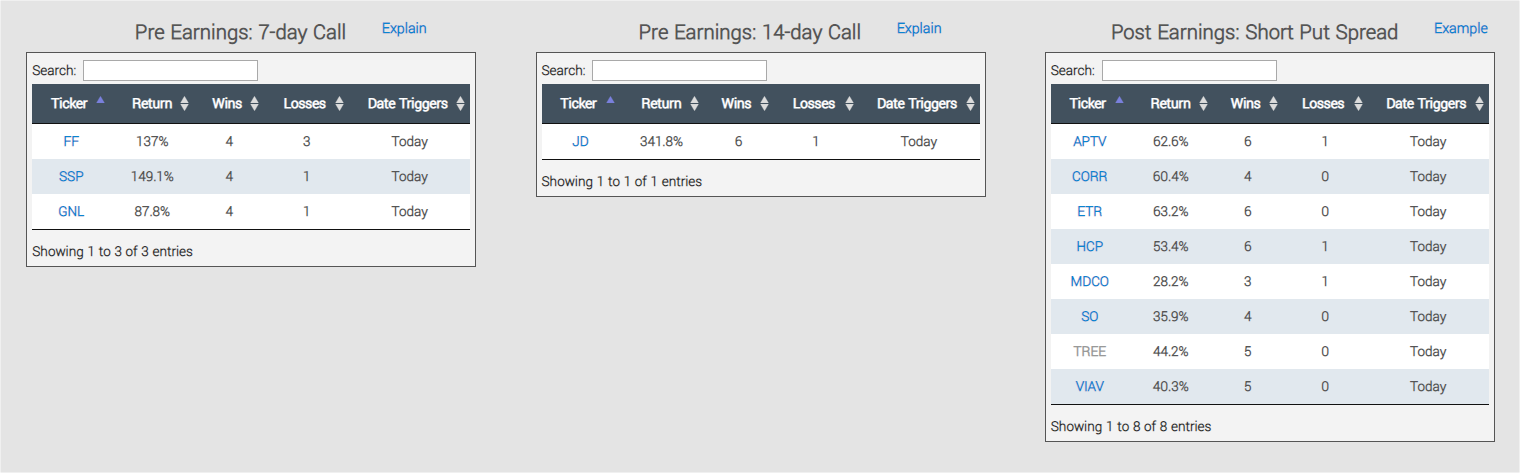Sort 7-day Call table by Losses icon
This screenshot has height=473, width=1520.
[339, 104]
